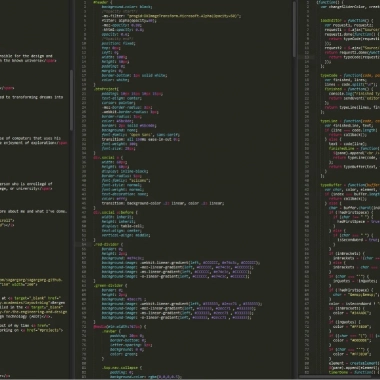
Task: Click the '.green-divider {' selector line
Action: pos(110,286)
